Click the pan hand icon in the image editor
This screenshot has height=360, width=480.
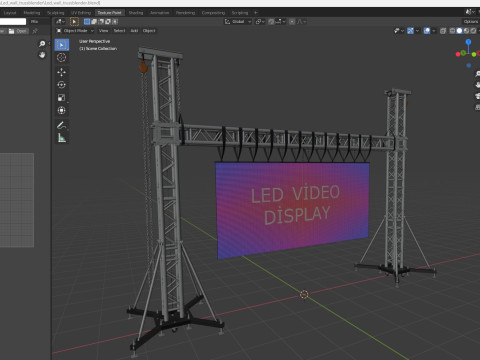click(42, 55)
